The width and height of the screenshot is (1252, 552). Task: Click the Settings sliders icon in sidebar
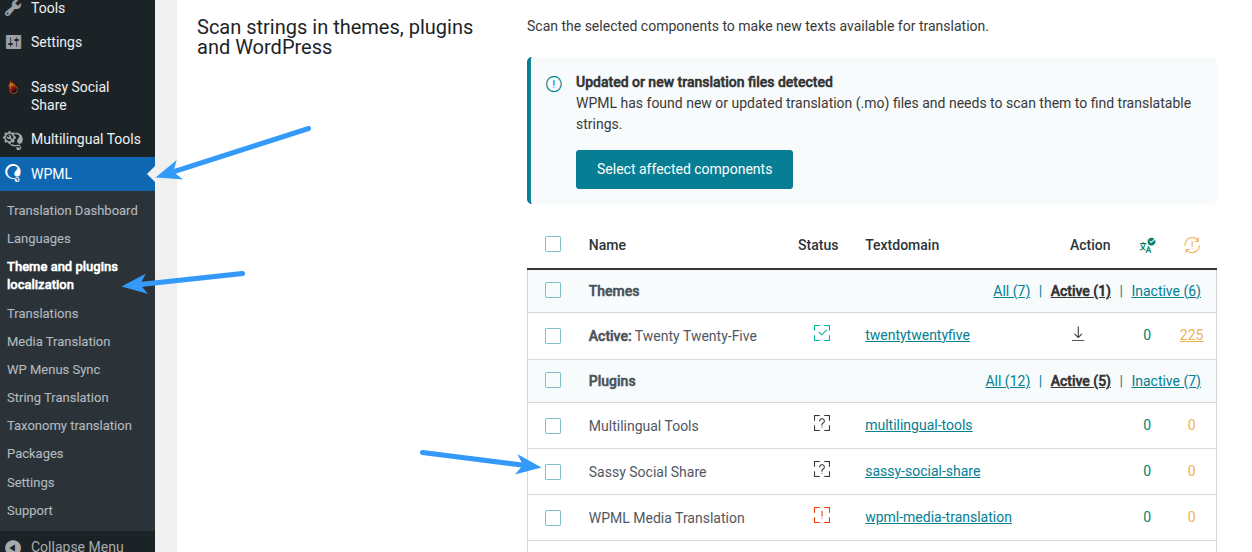pyautogui.click(x=13, y=42)
